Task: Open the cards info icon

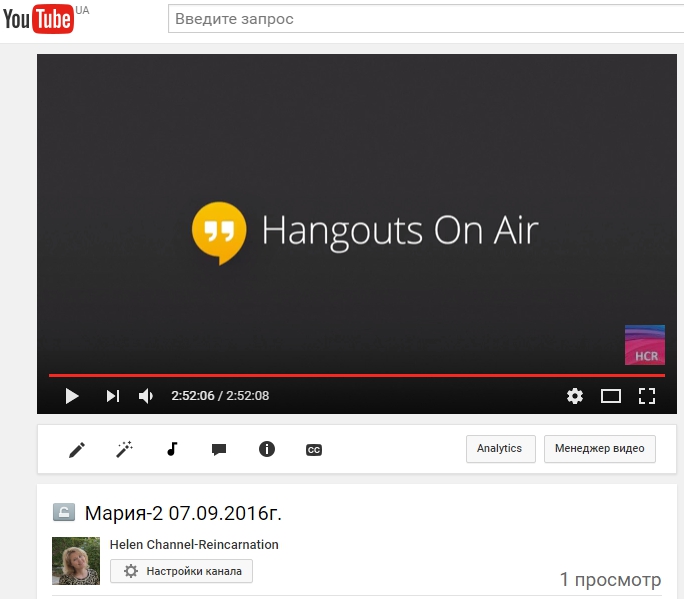Action: [266, 450]
